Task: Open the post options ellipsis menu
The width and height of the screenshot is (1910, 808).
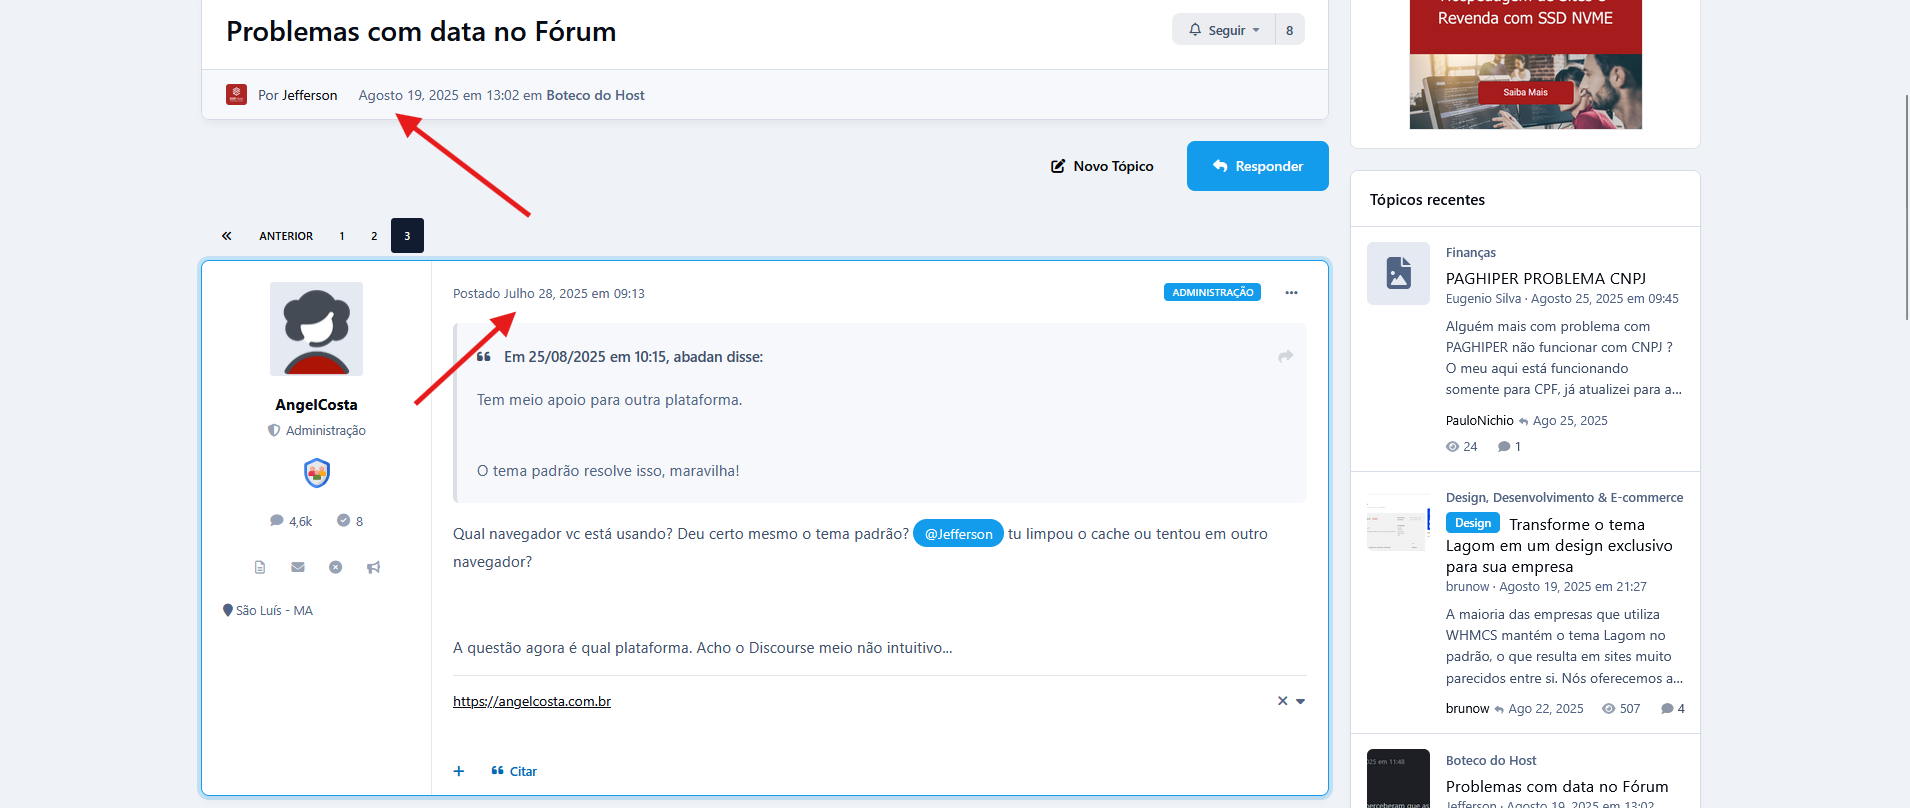Action: click(x=1291, y=293)
